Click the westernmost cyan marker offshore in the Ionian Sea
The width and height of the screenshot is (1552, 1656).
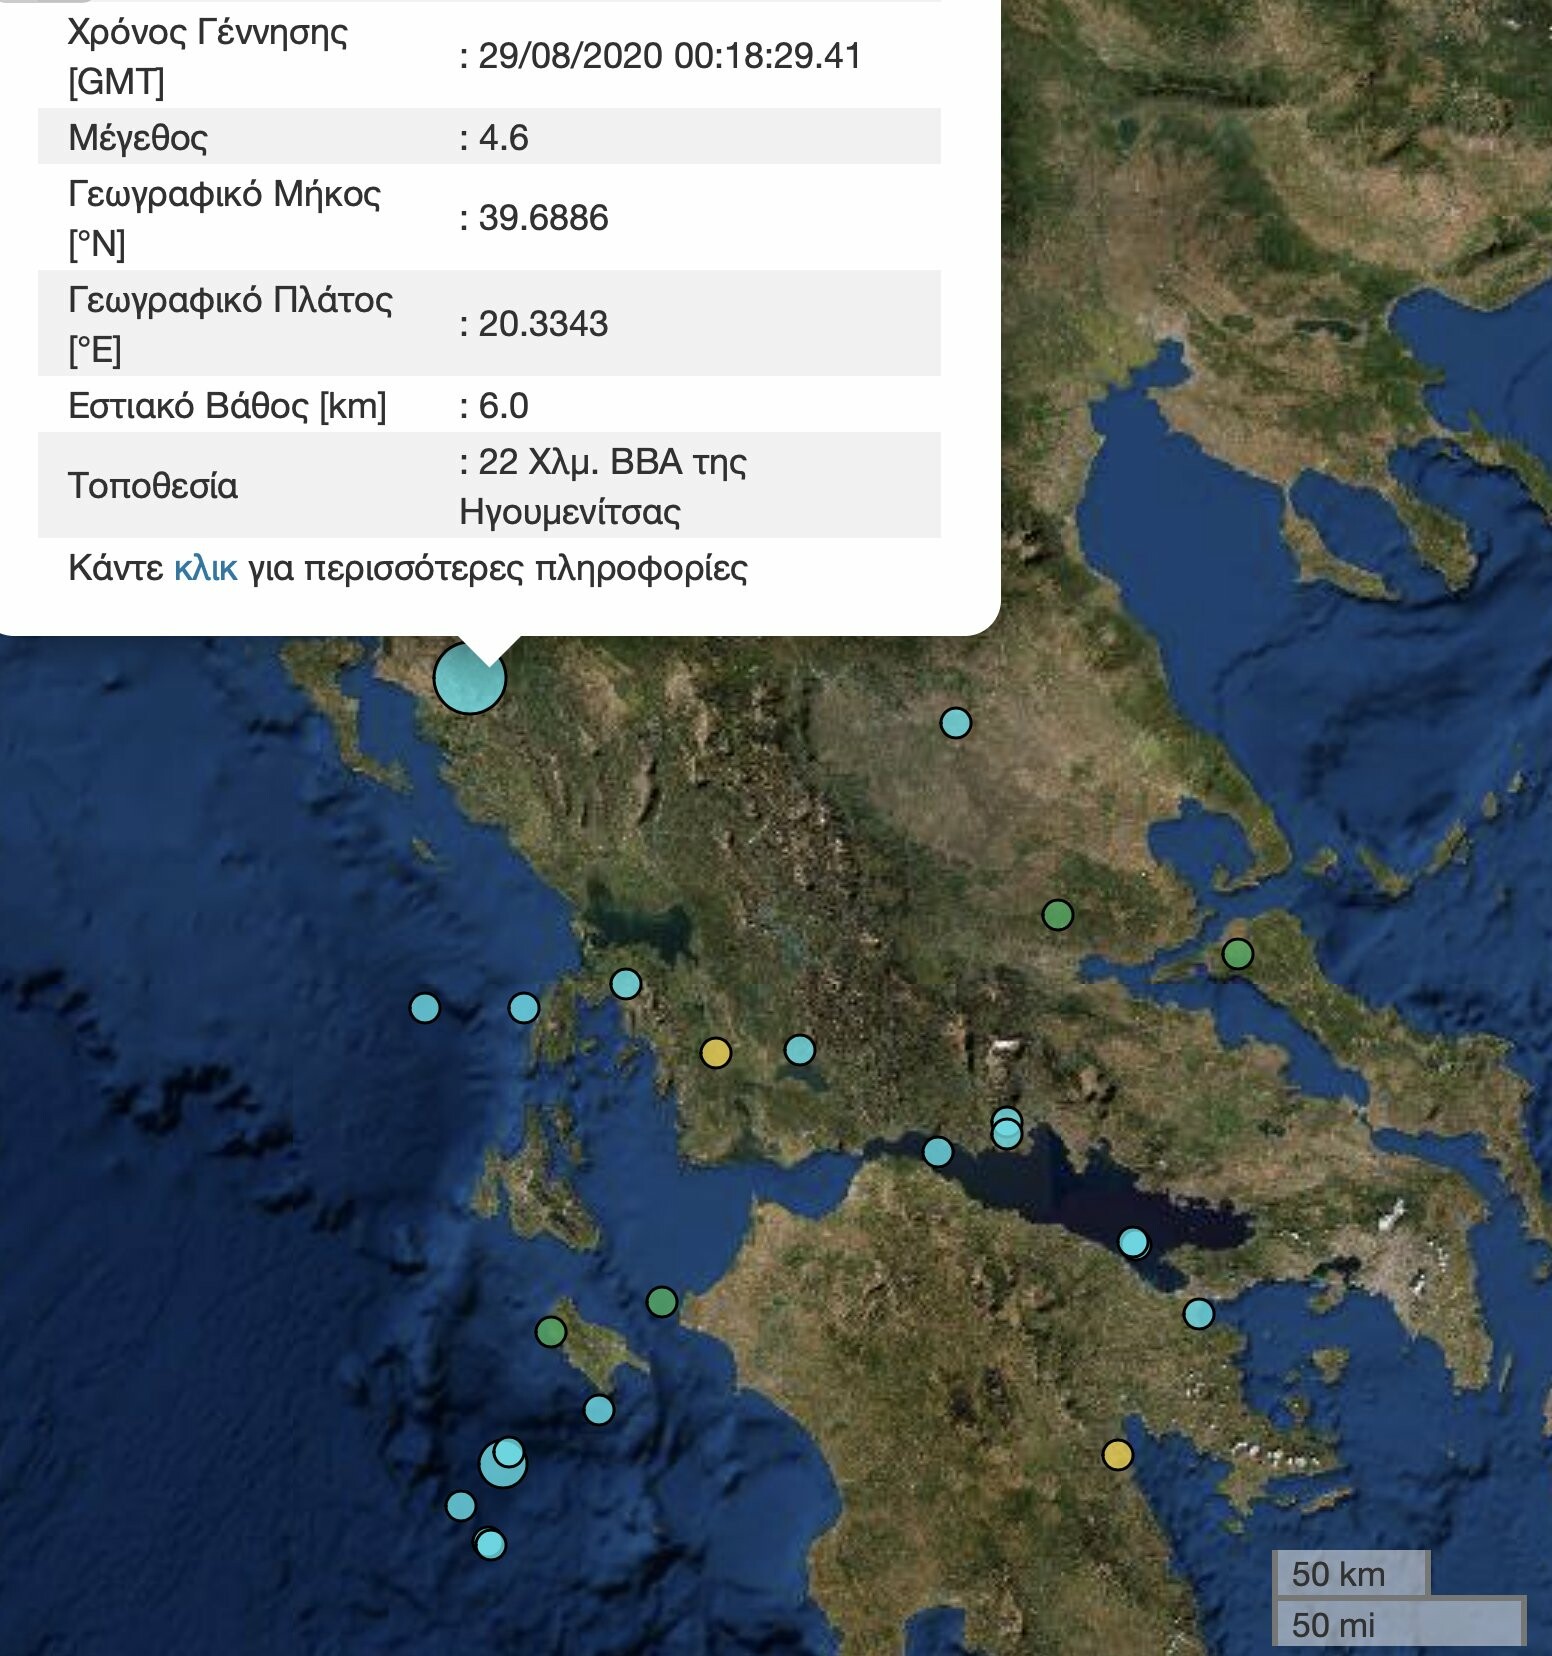pyautogui.click(x=425, y=1007)
